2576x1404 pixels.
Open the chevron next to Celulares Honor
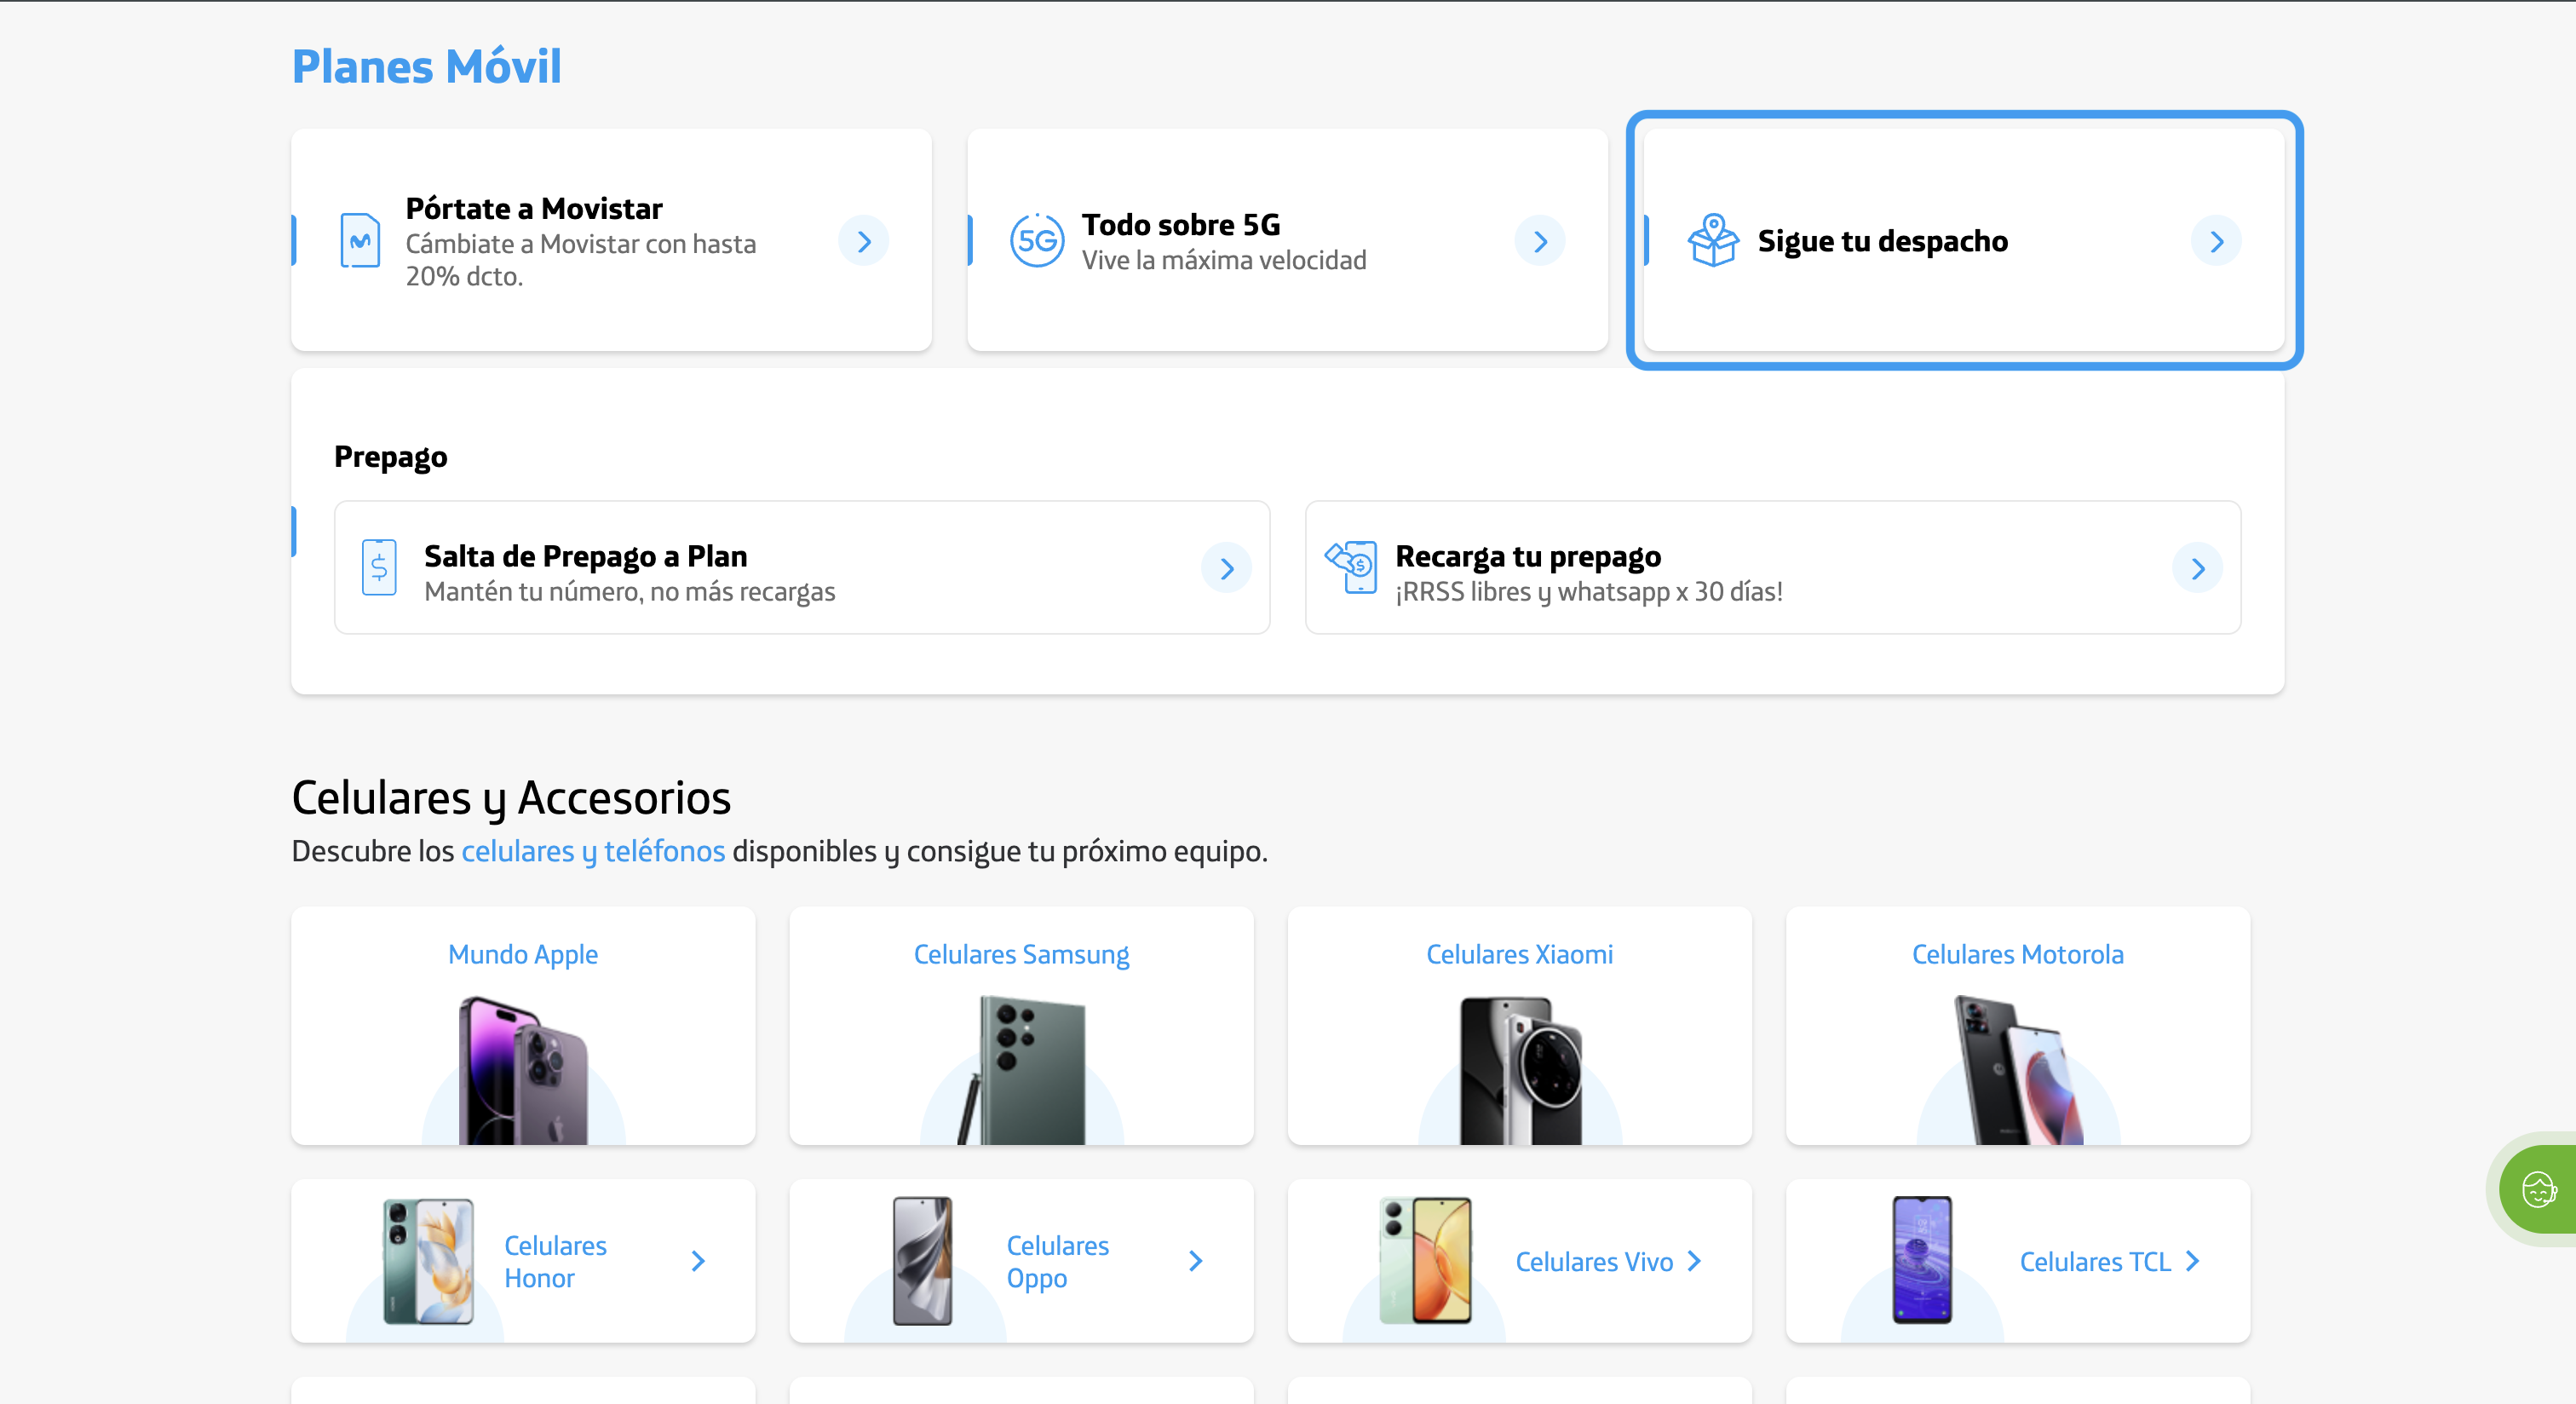pos(698,1261)
